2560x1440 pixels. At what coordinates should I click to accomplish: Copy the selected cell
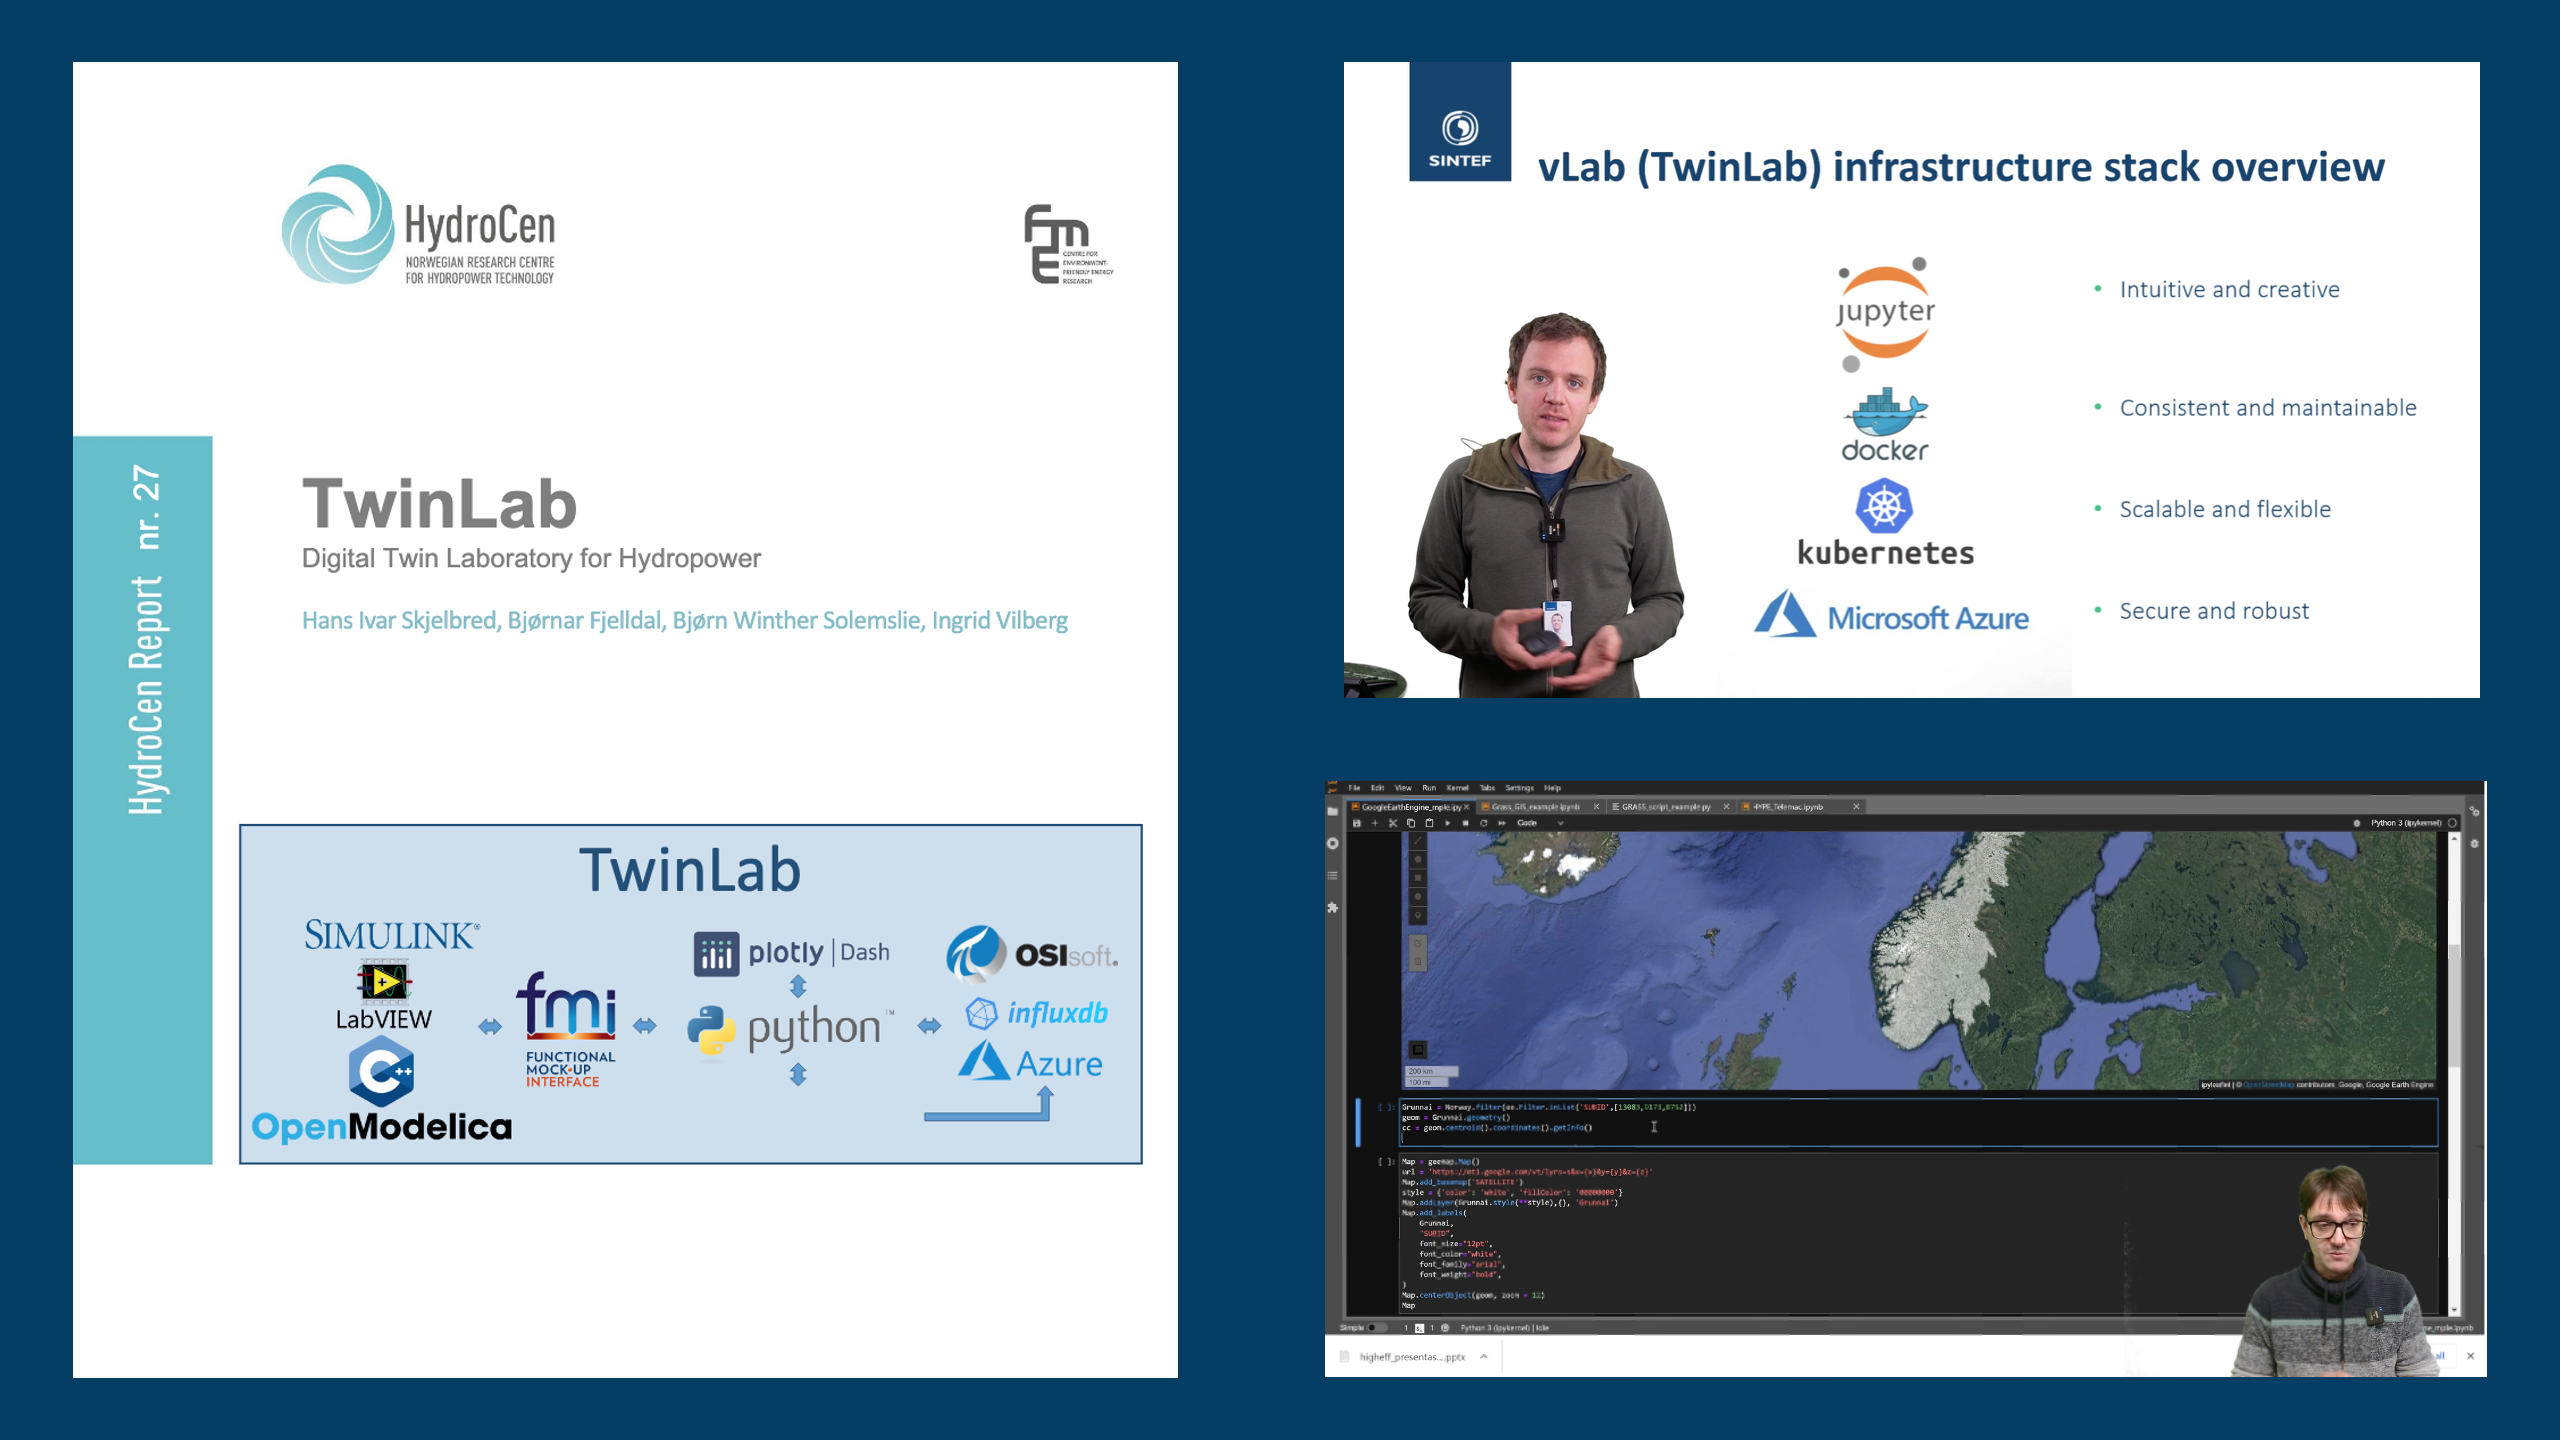[1411, 824]
